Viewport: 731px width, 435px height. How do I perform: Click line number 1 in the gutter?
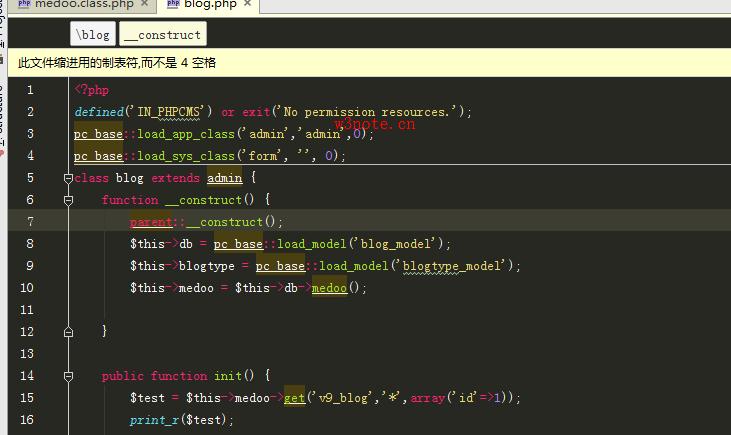(30, 90)
